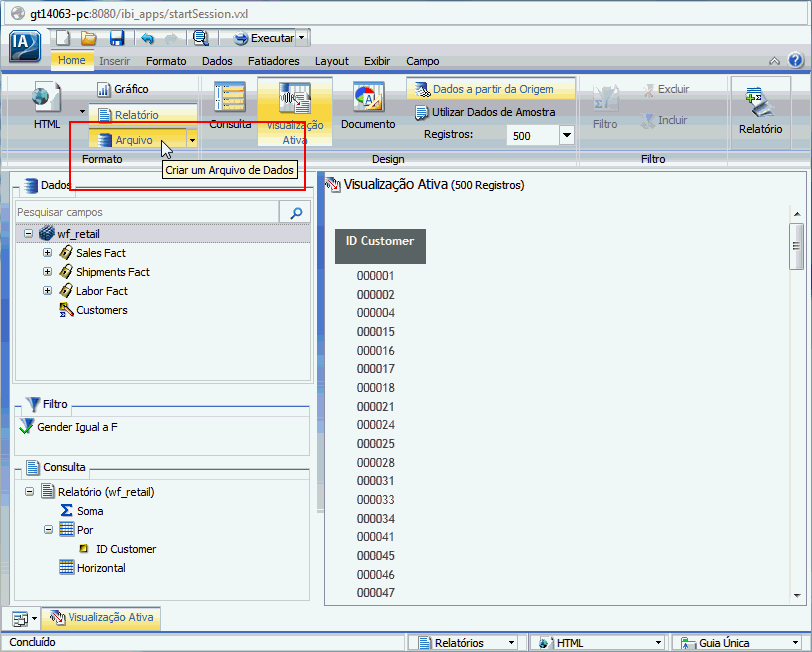
Task: Select ID Customer in the Consulta pane
Action: (x=126, y=549)
